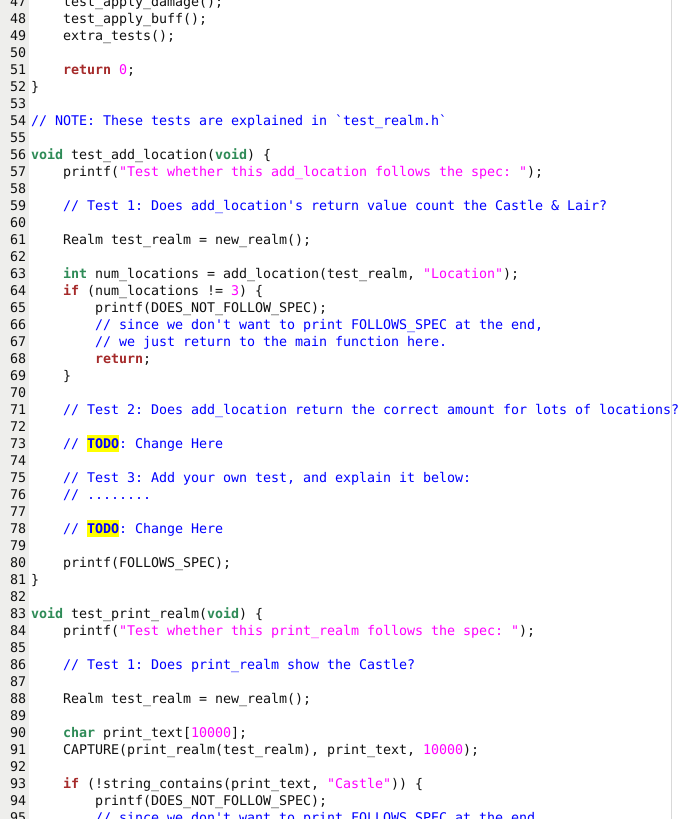Click on the 'extra_tests();' line
Viewport: 689px width, 819px height.
coord(118,36)
